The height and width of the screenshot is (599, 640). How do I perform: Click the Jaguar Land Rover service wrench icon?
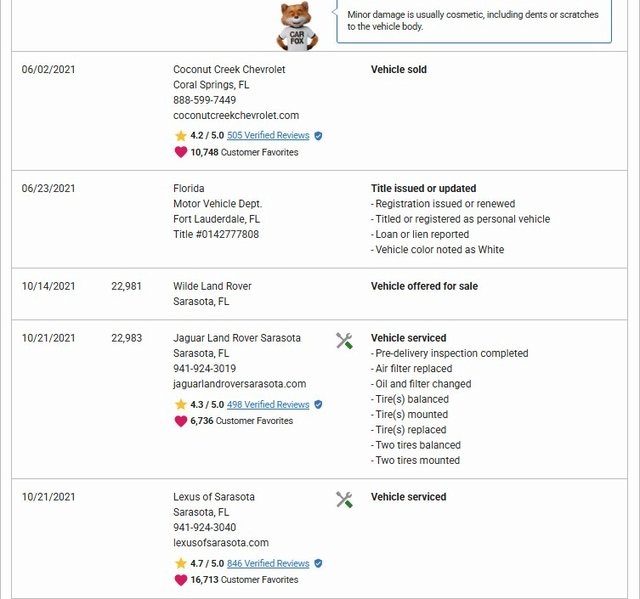344,341
